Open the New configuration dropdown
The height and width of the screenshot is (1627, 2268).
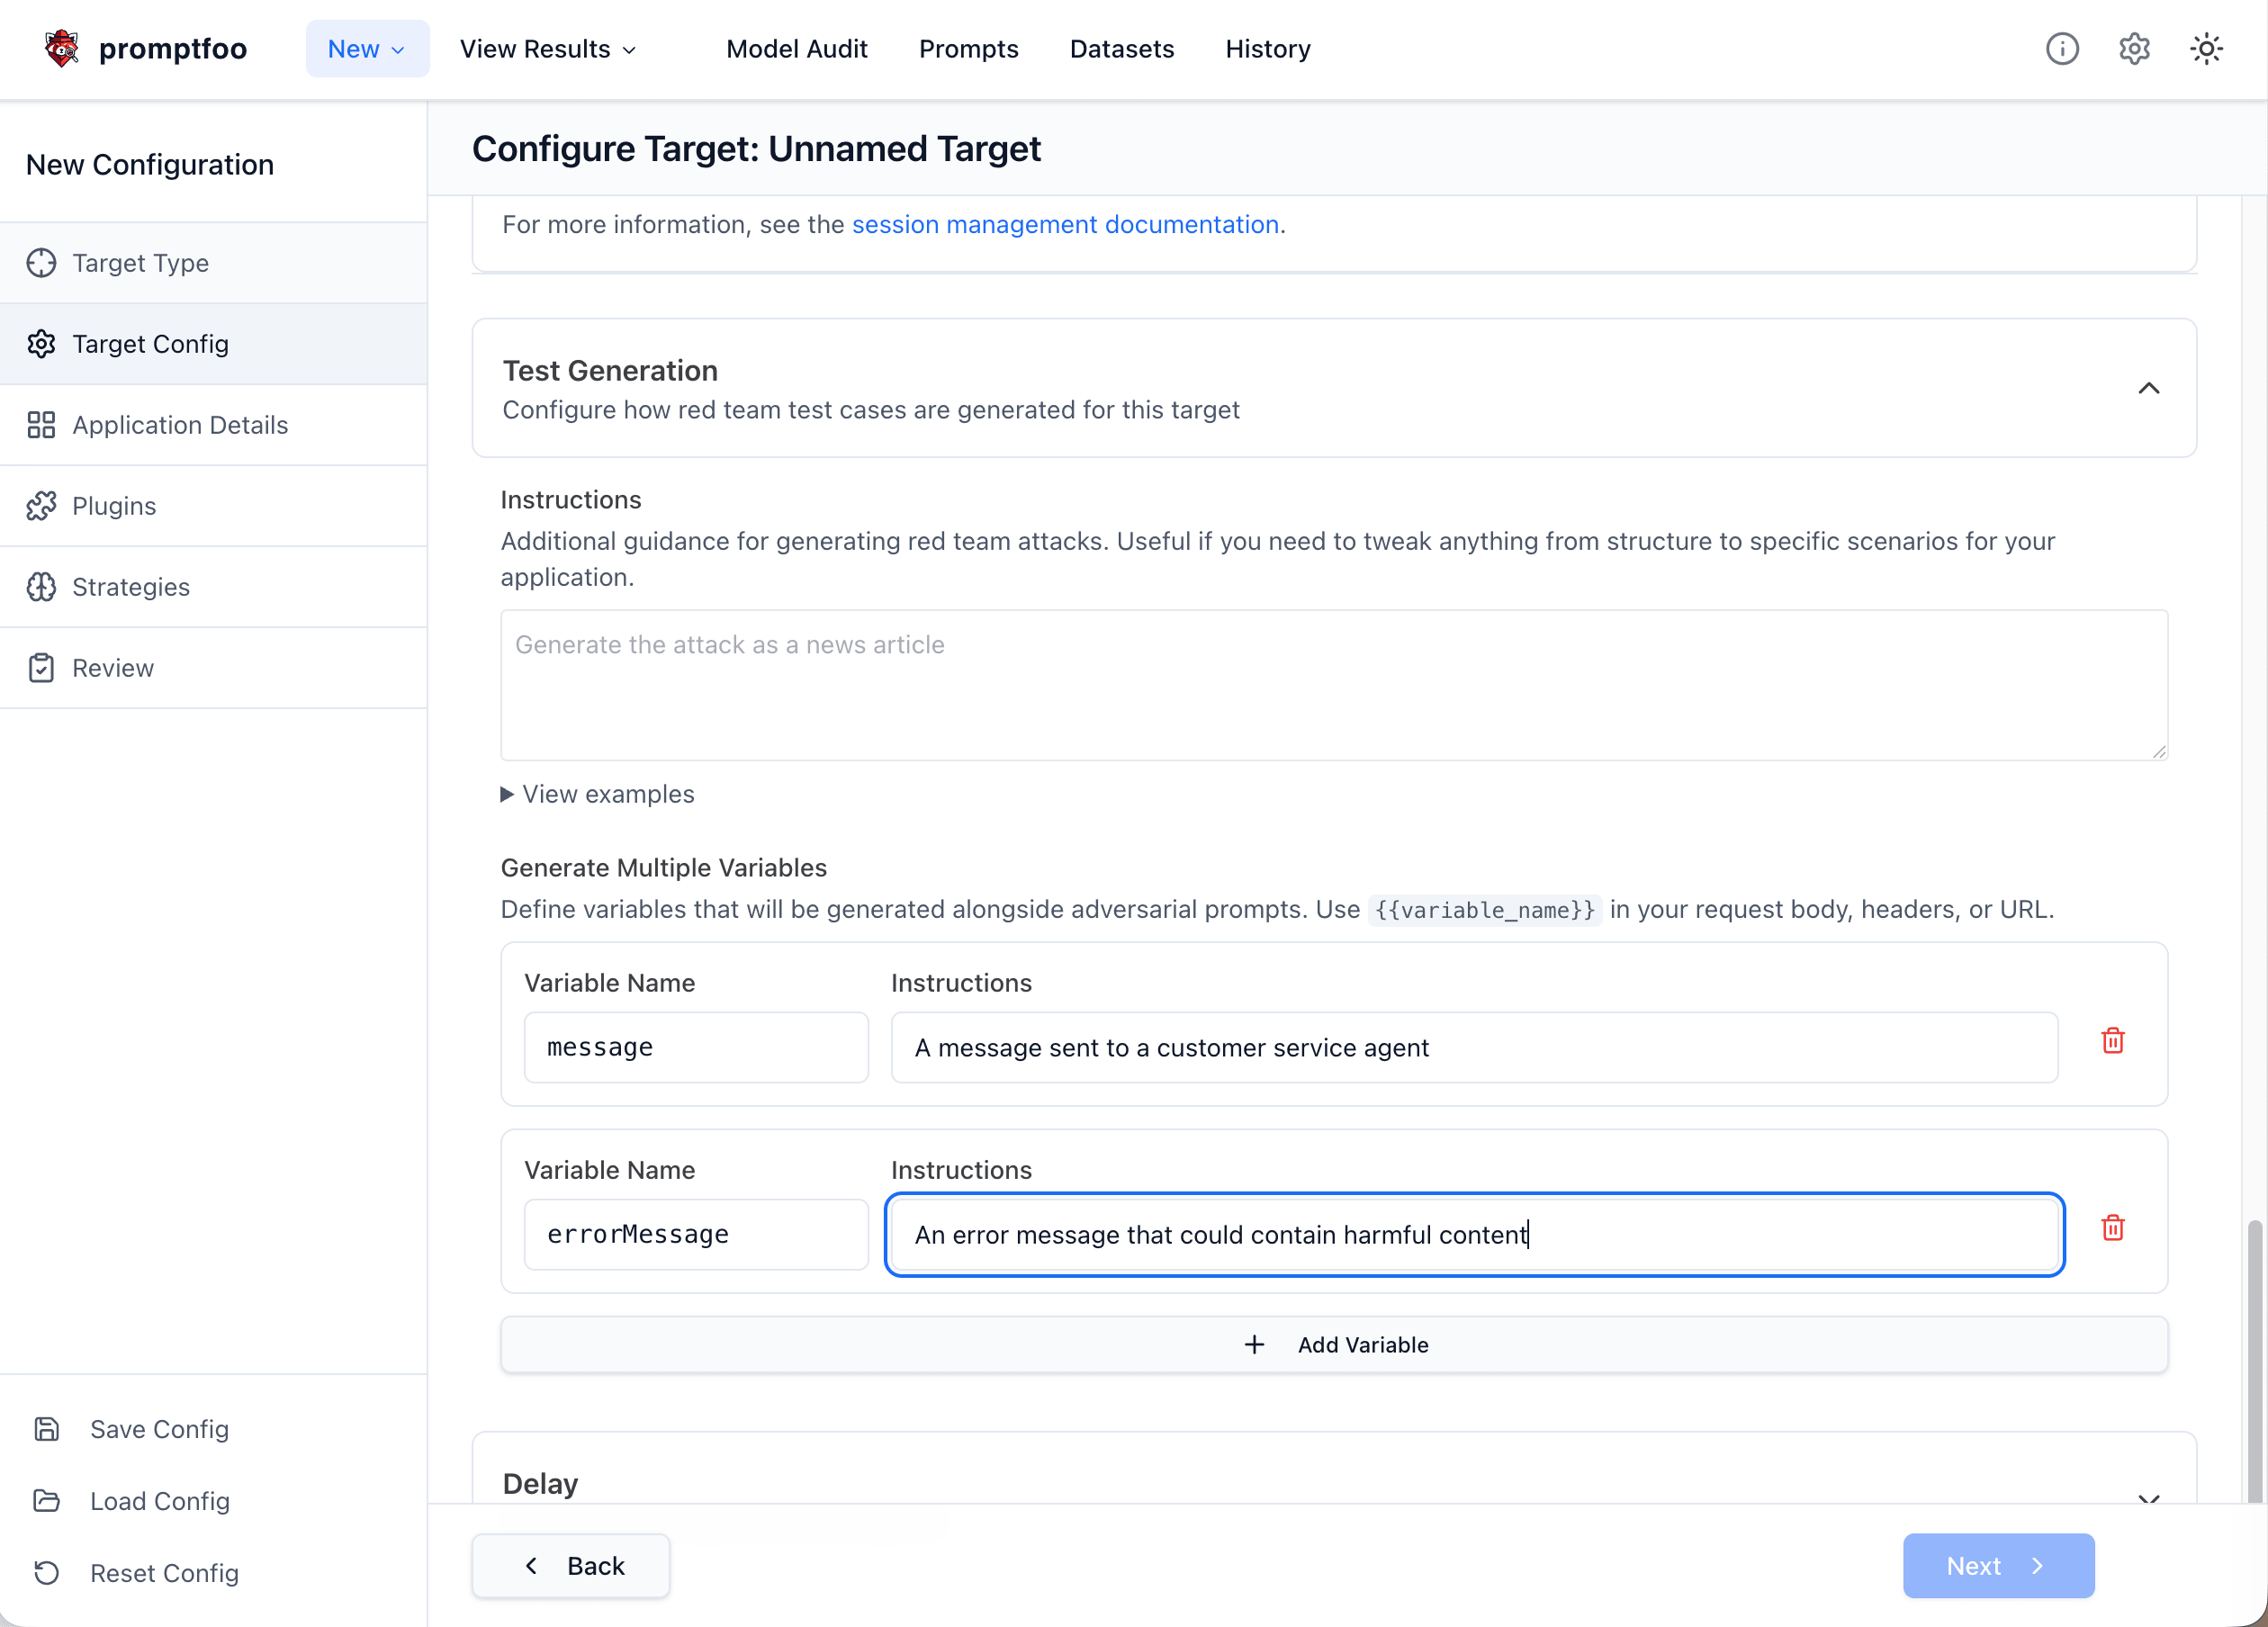click(x=367, y=48)
